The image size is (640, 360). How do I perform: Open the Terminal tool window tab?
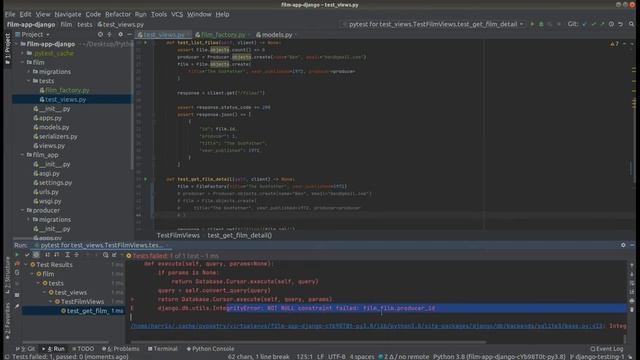162,349
